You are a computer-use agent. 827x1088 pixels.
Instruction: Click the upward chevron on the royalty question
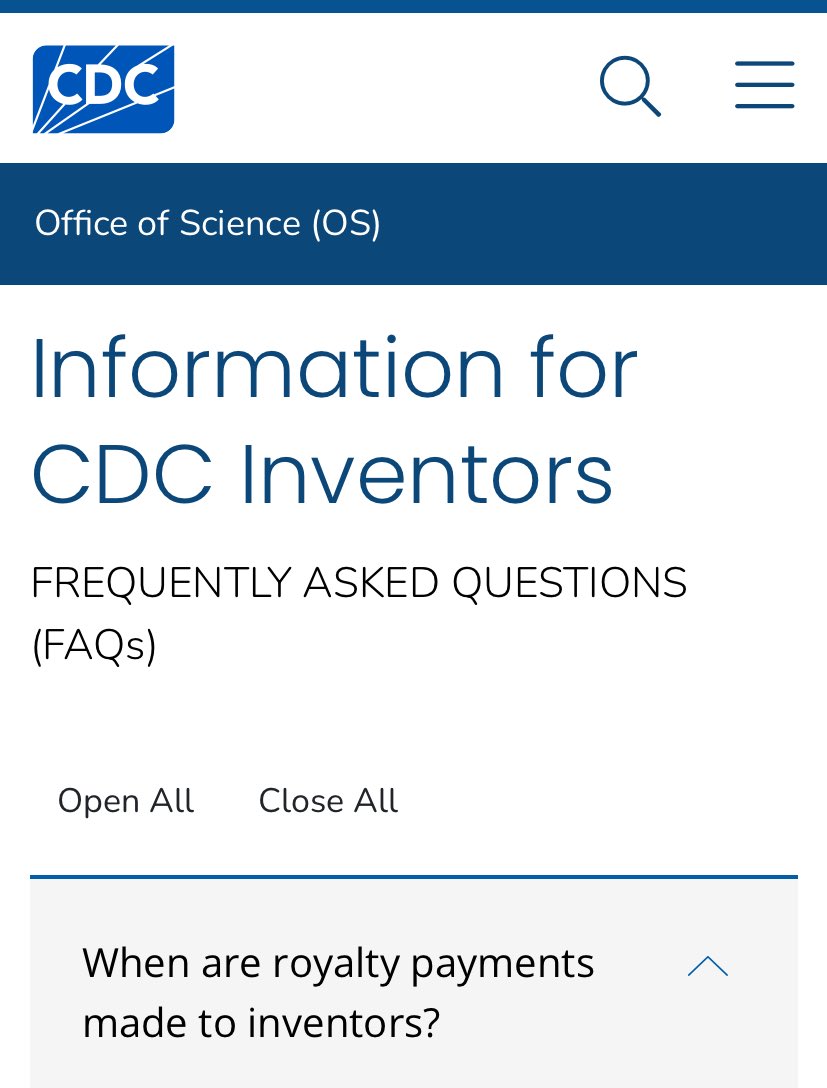pyautogui.click(x=708, y=966)
